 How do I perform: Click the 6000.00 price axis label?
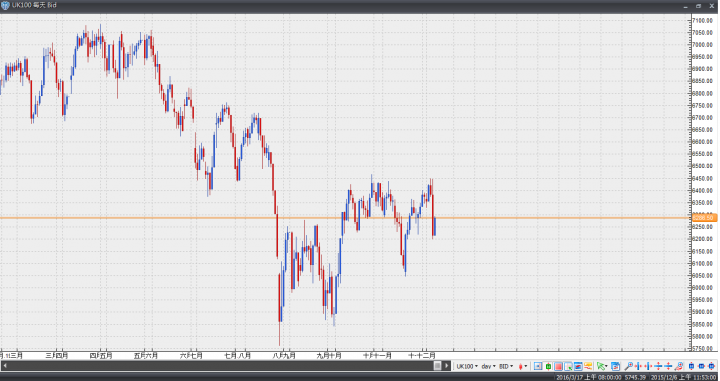click(703, 288)
